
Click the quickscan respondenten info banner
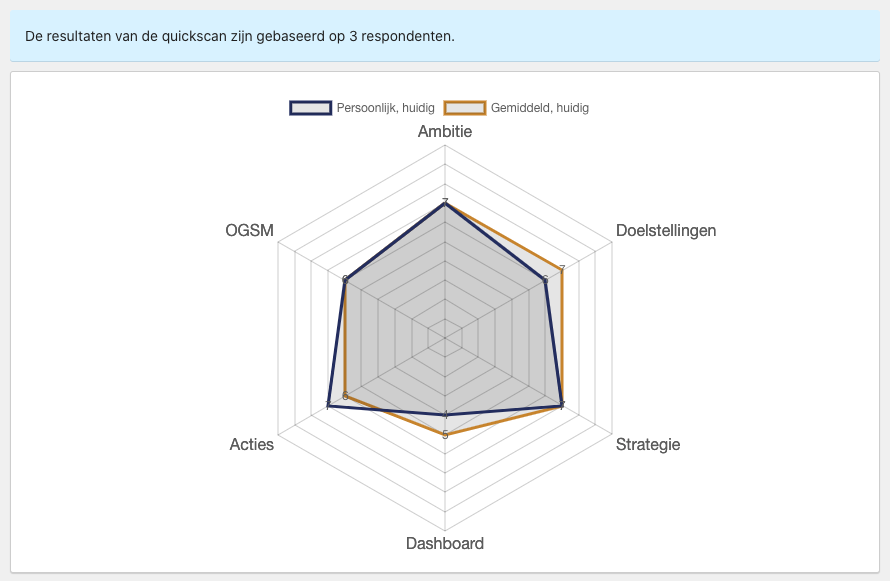click(x=445, y=36)
